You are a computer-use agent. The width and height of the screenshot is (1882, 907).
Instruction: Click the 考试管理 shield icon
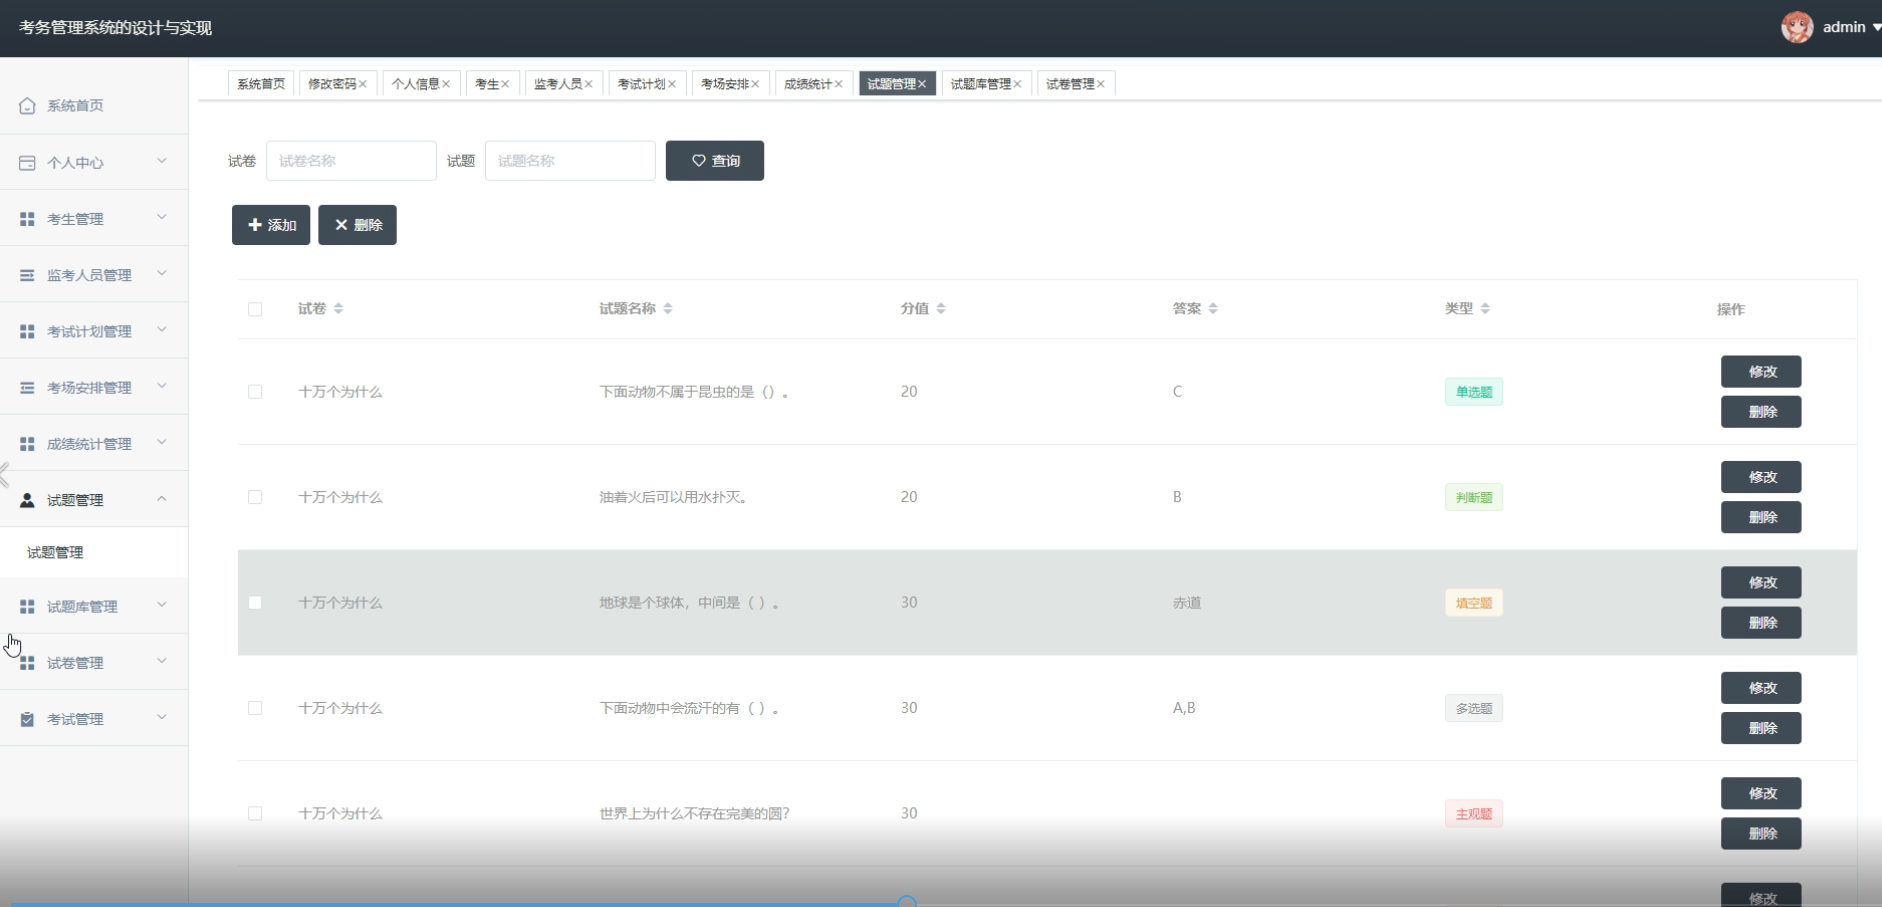coord(27,718)
